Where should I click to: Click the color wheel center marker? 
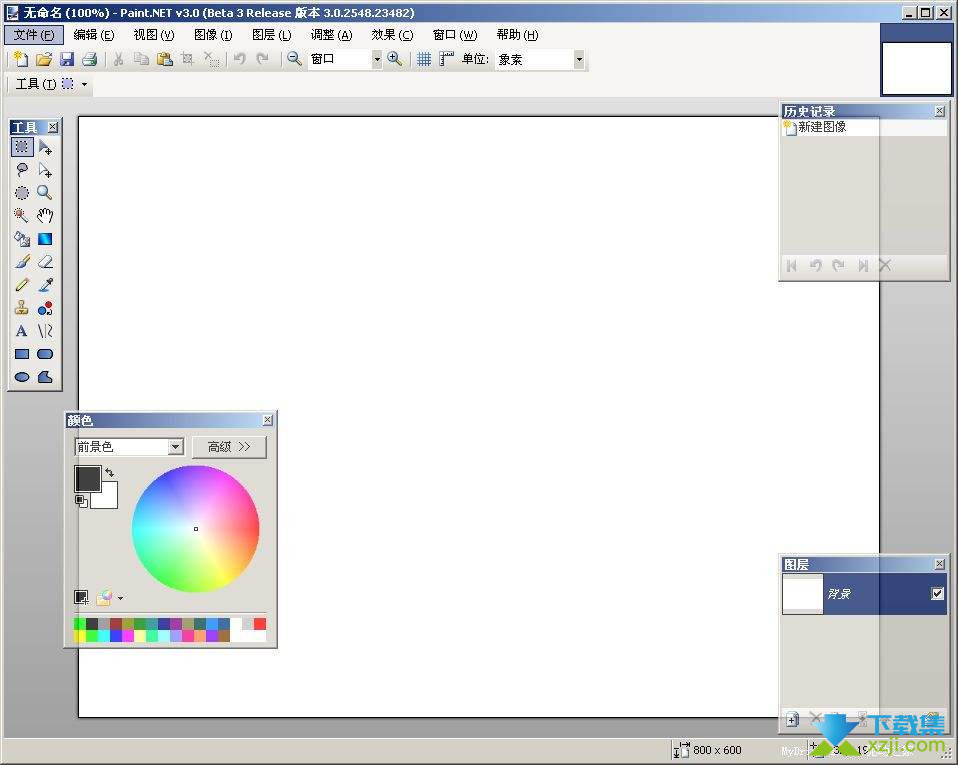(196, 529)
